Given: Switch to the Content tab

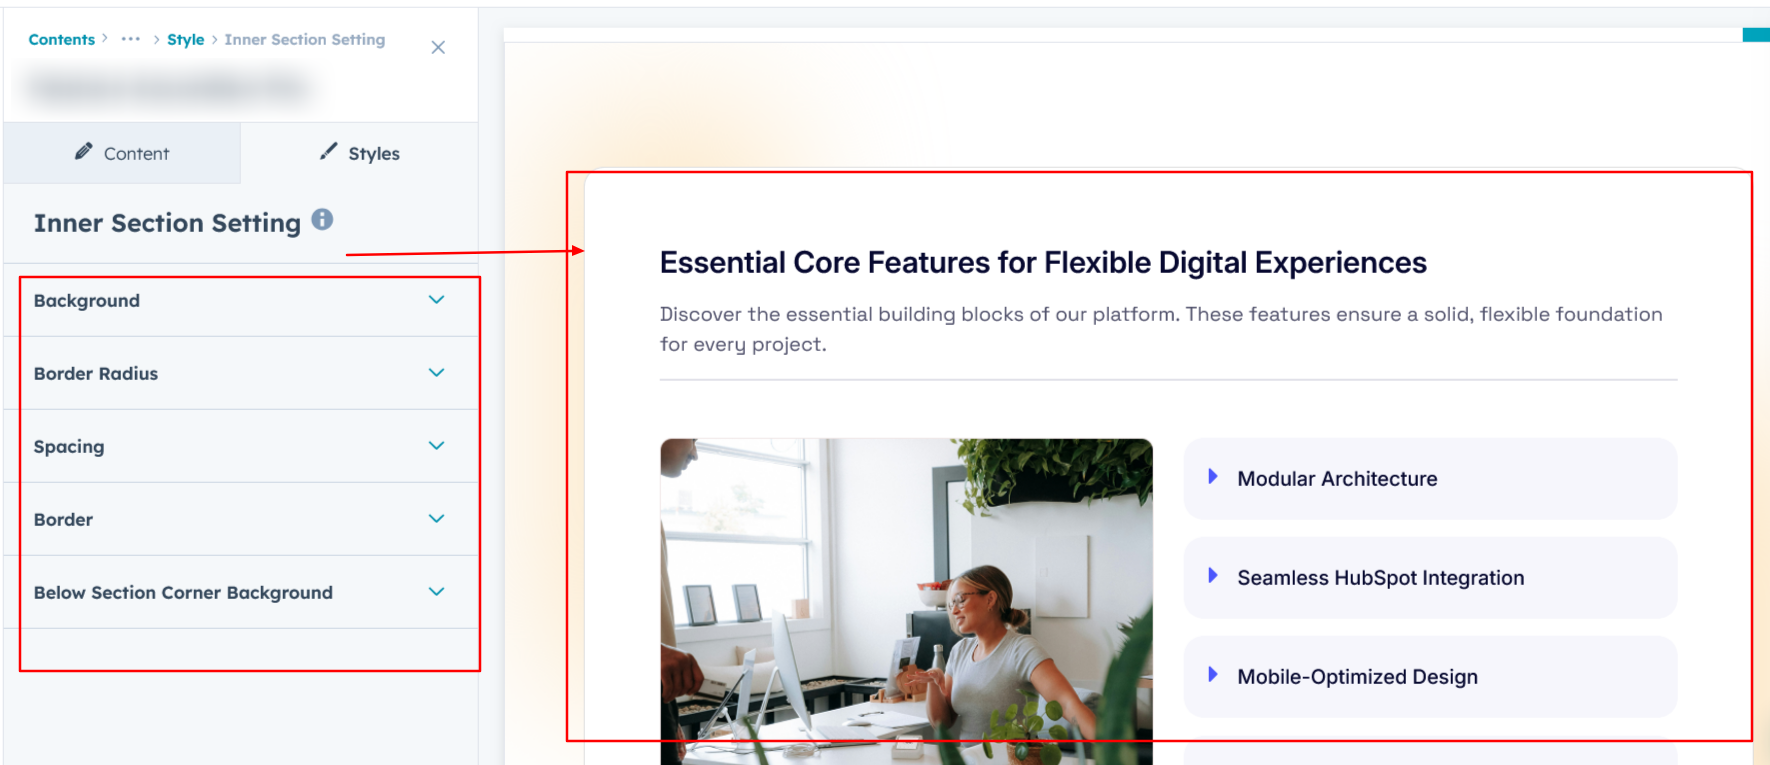Looking at the screenshot, I should [x=122, y=153].
